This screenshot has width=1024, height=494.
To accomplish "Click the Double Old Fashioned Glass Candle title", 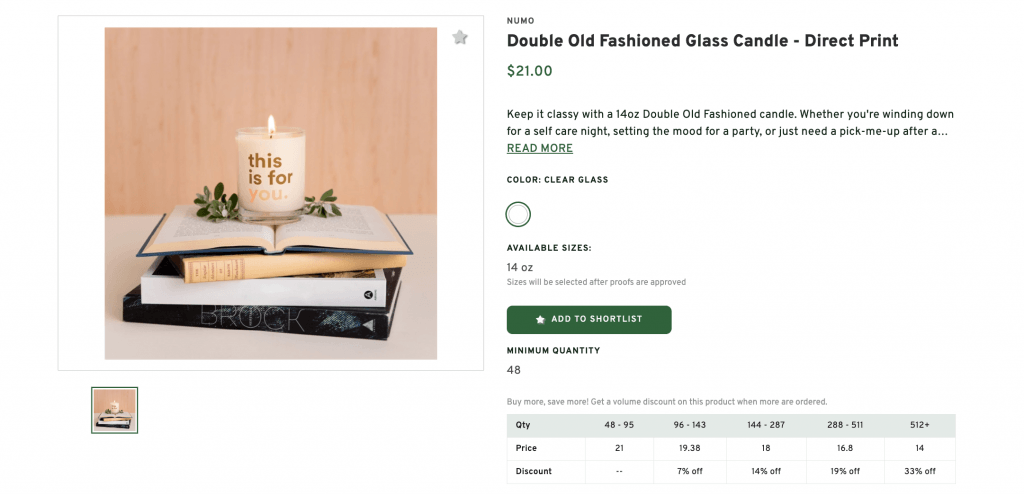I will 702,41.
